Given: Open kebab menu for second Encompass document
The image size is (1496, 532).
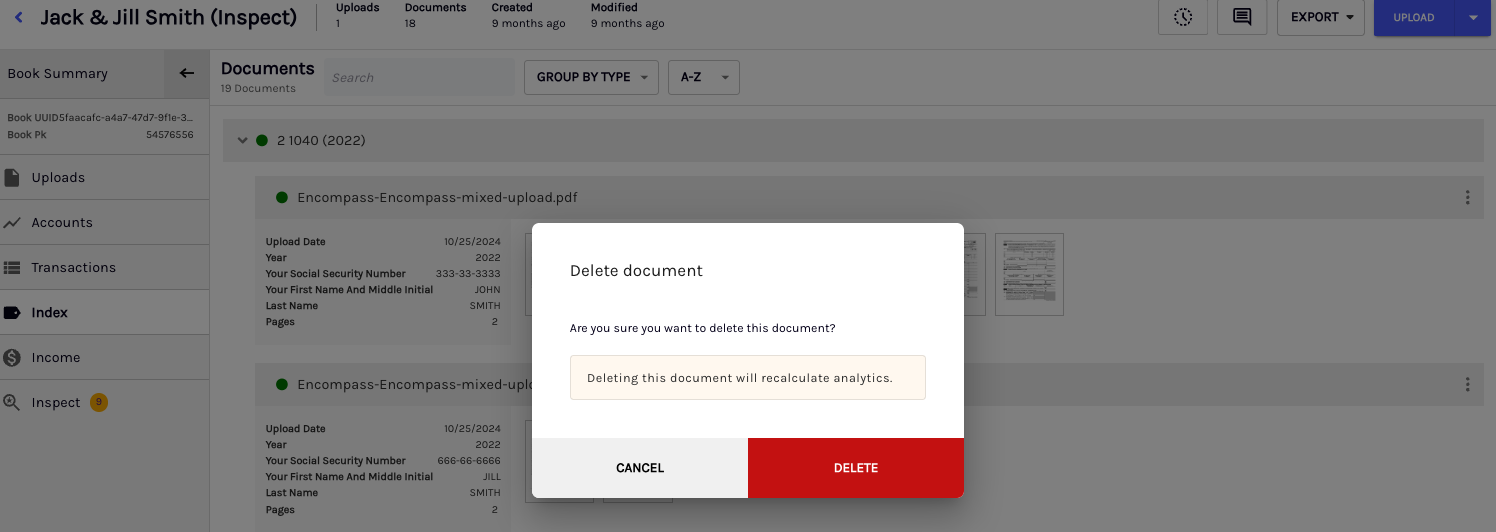Looking at the screenshot, I should [1467, 384].
